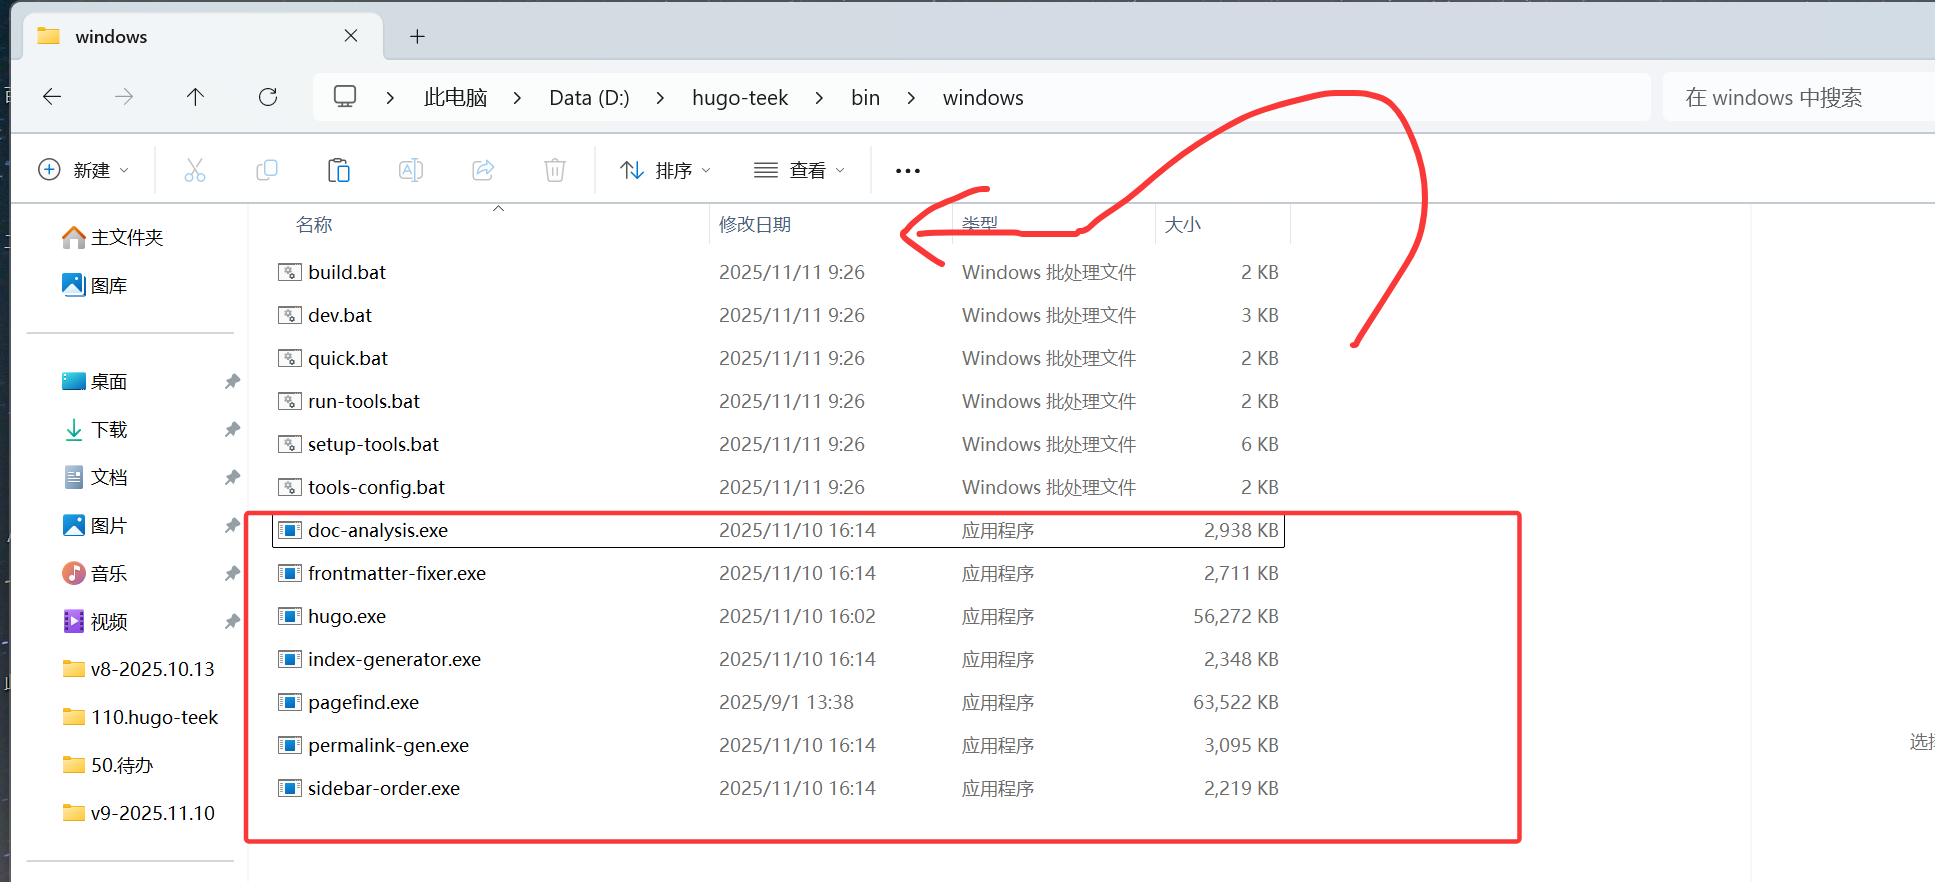Click the Rename icon in toolbar
Viewport: 1935px width, 882px height.
click(411, 170)
